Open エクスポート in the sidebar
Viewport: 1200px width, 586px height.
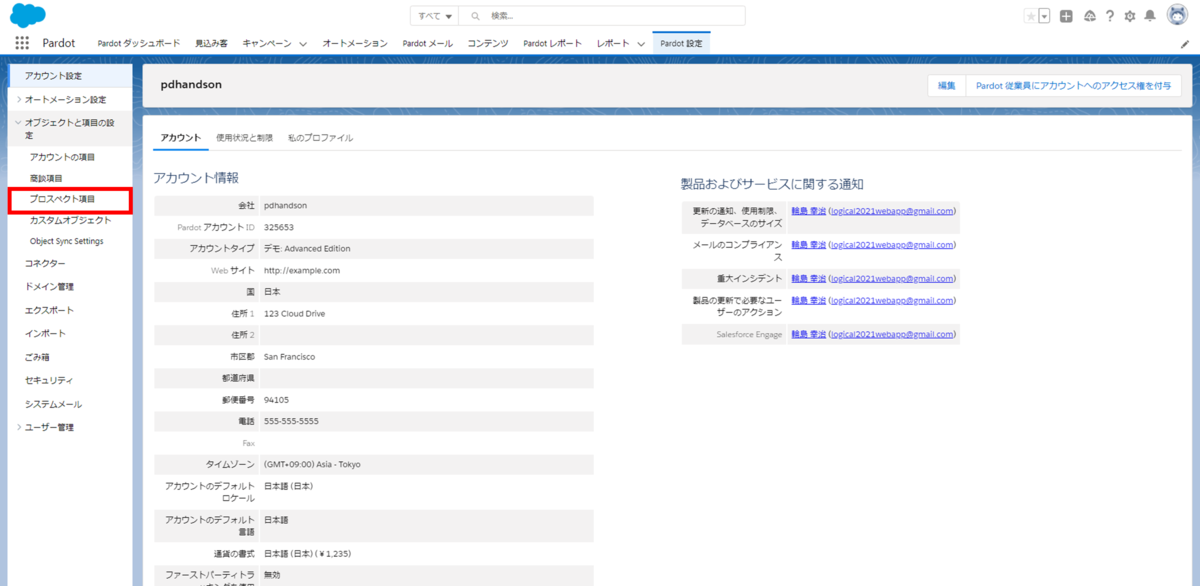click(49, 310)
